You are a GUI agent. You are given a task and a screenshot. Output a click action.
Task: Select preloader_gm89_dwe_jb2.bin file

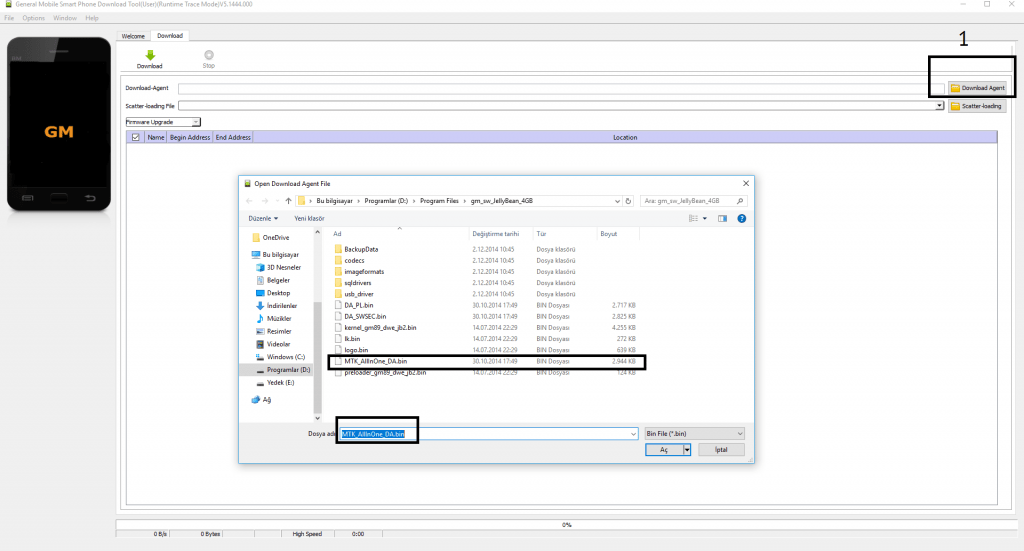point(385,373)
